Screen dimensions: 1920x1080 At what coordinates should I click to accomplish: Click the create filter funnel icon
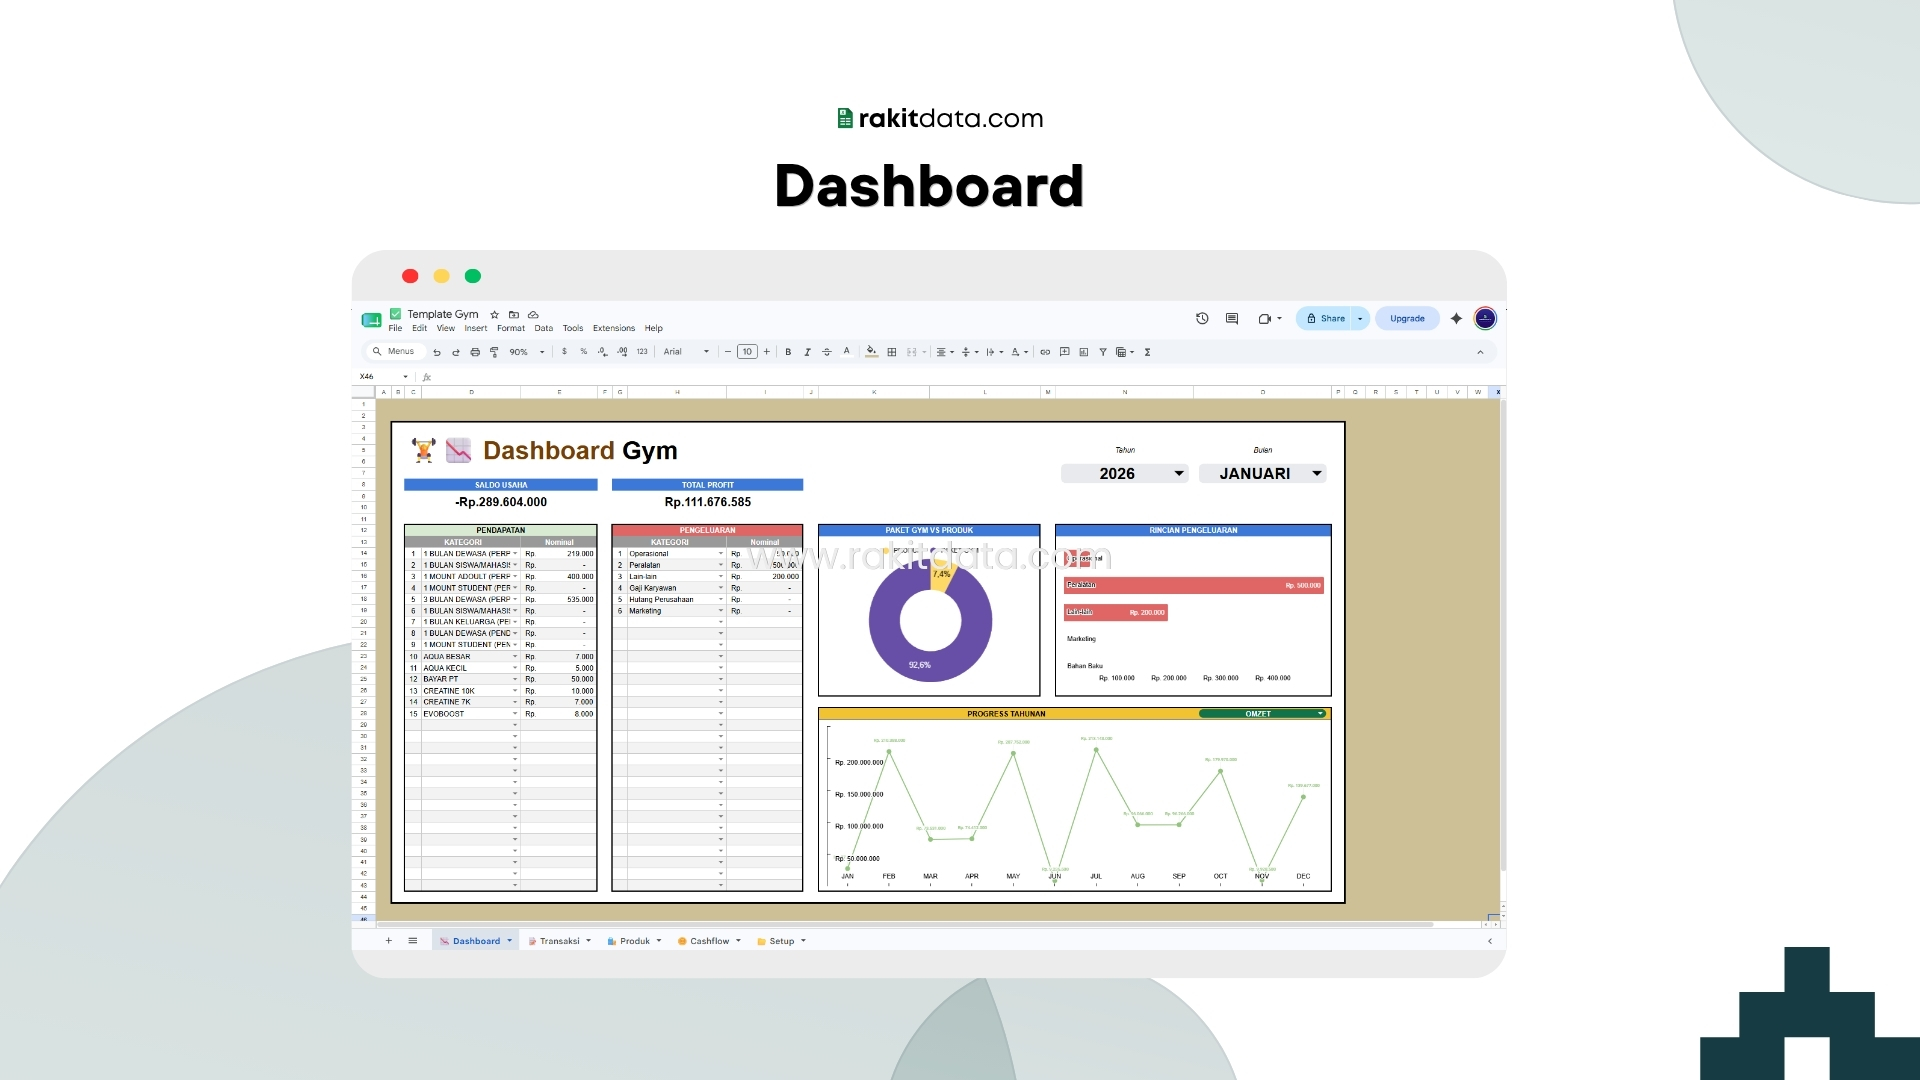(x=1103, y=352)
